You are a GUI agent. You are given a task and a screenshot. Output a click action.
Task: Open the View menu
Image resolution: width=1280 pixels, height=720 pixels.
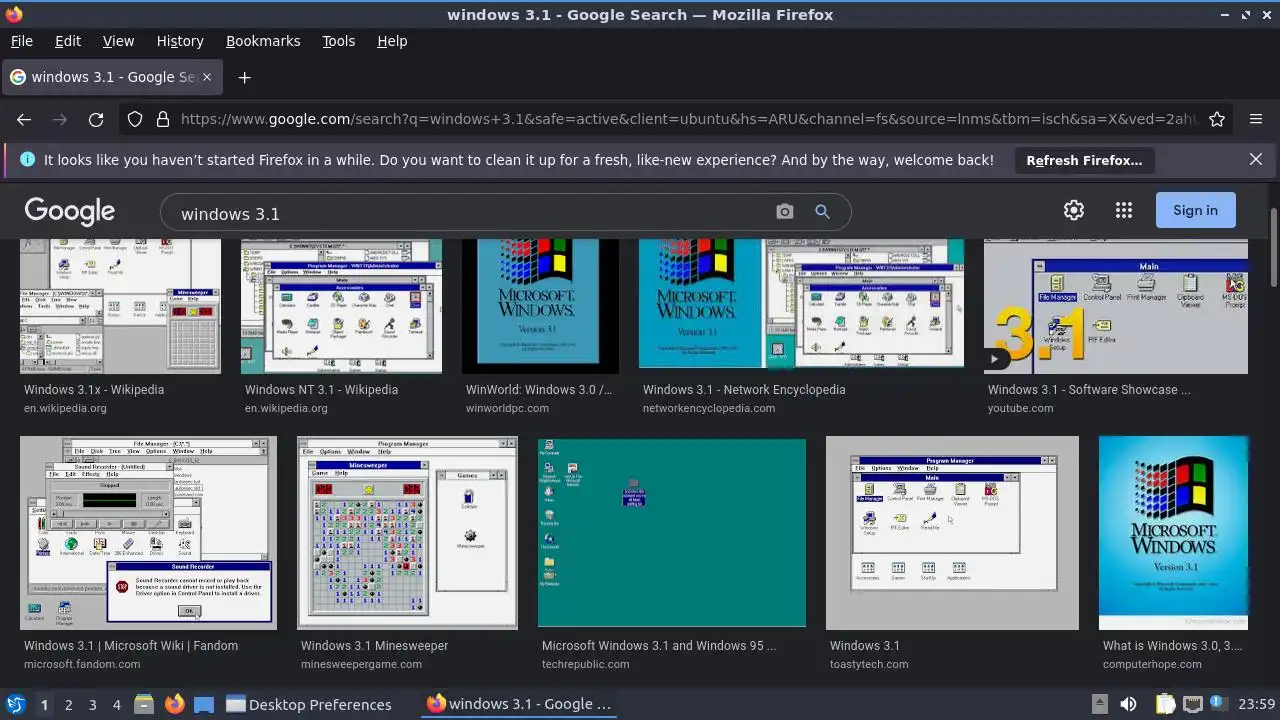coord(118,41)
